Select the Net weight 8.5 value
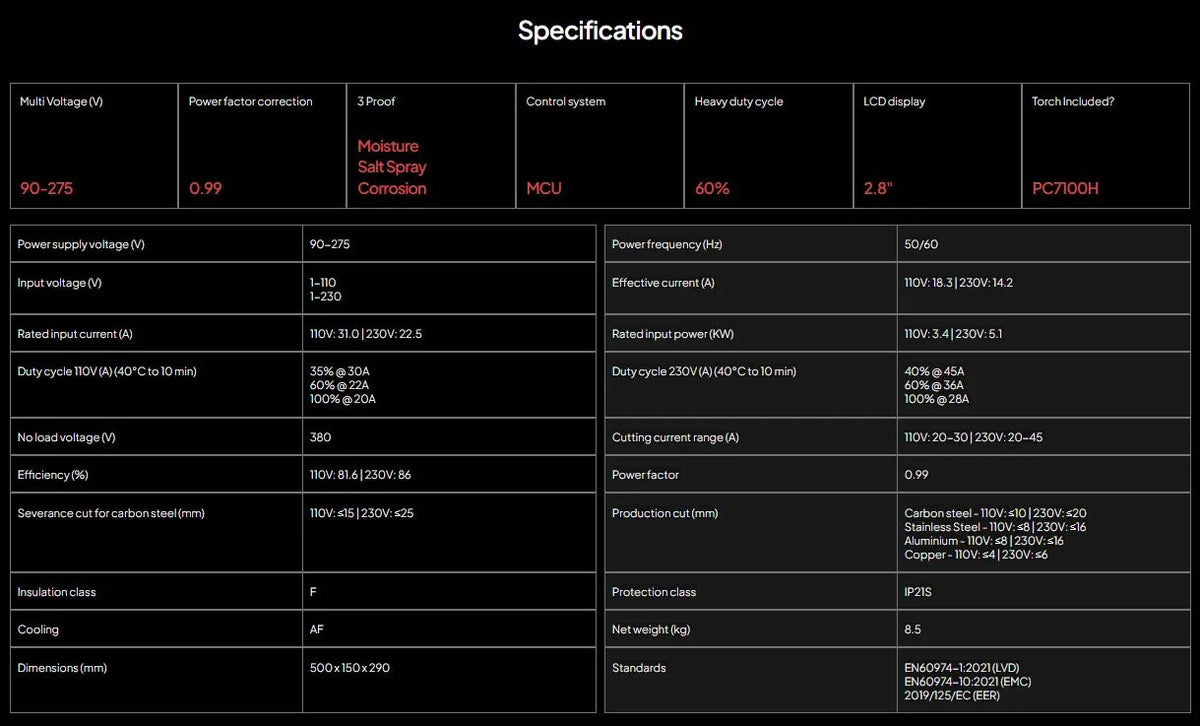Viewport: 1200px width, 726px height. point(913,630)
